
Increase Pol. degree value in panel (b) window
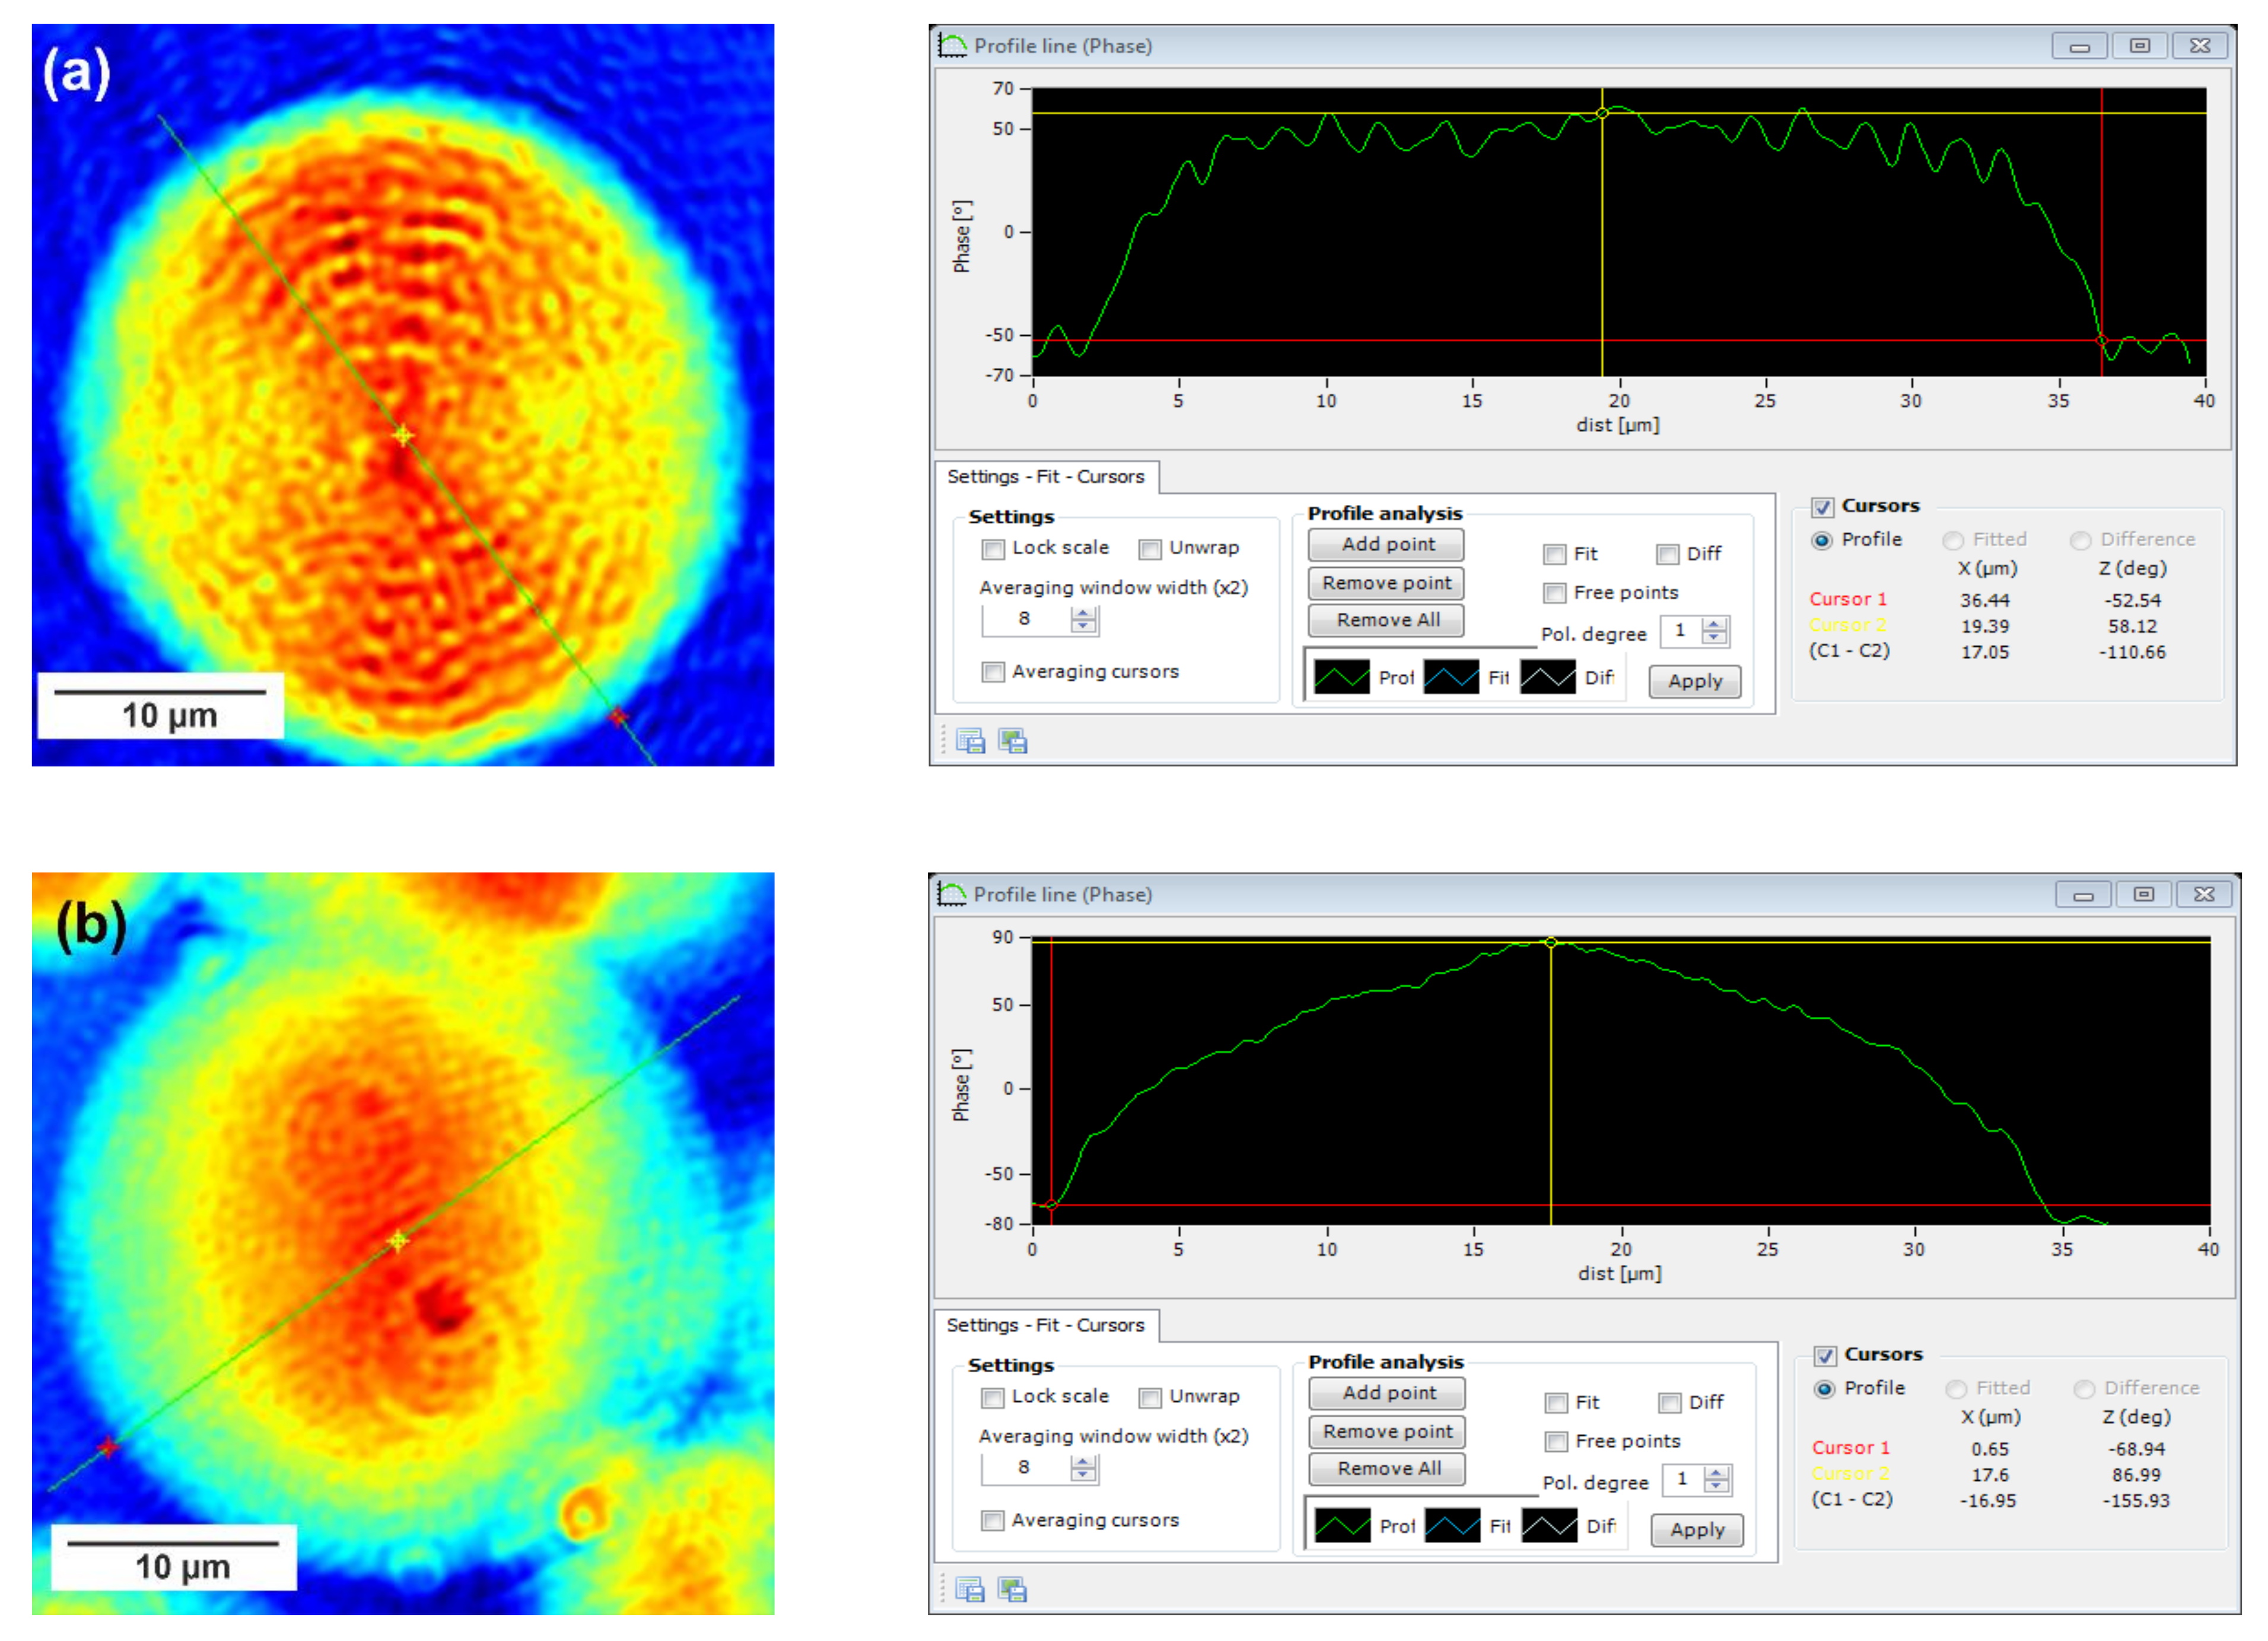(x=1716, y=1473)
